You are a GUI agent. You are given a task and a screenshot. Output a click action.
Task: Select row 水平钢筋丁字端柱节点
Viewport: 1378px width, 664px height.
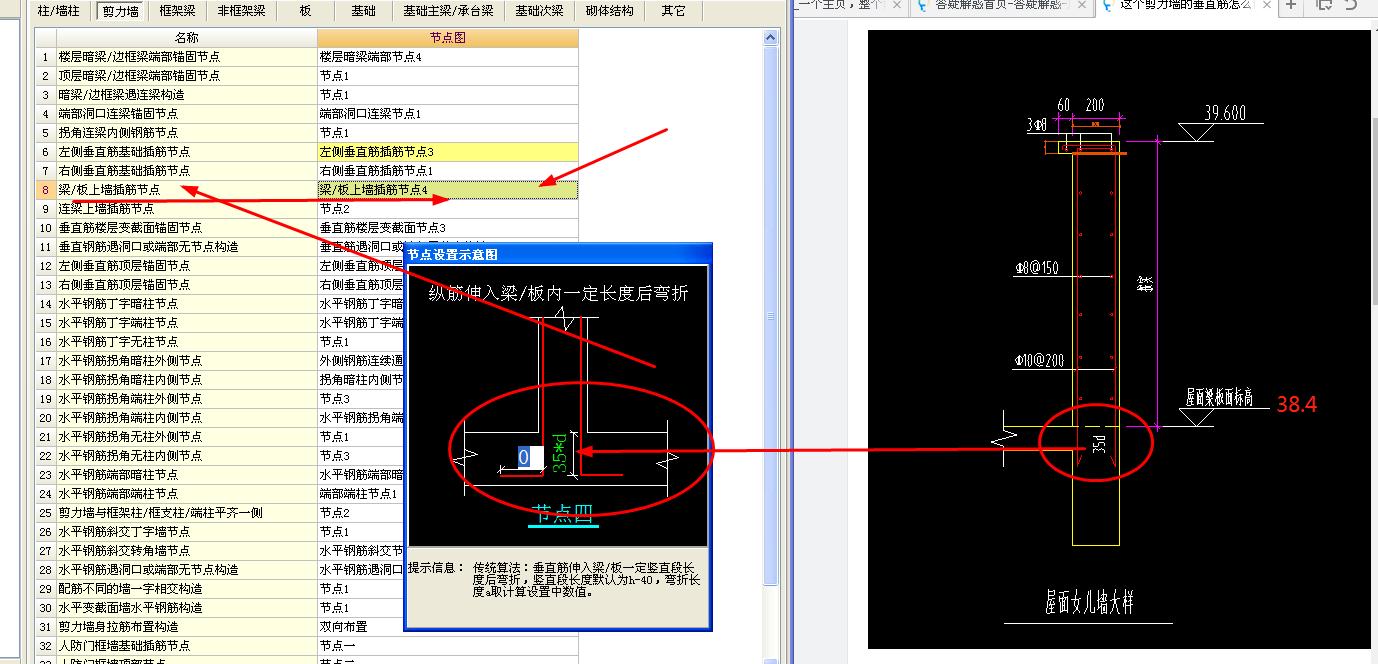186,323
